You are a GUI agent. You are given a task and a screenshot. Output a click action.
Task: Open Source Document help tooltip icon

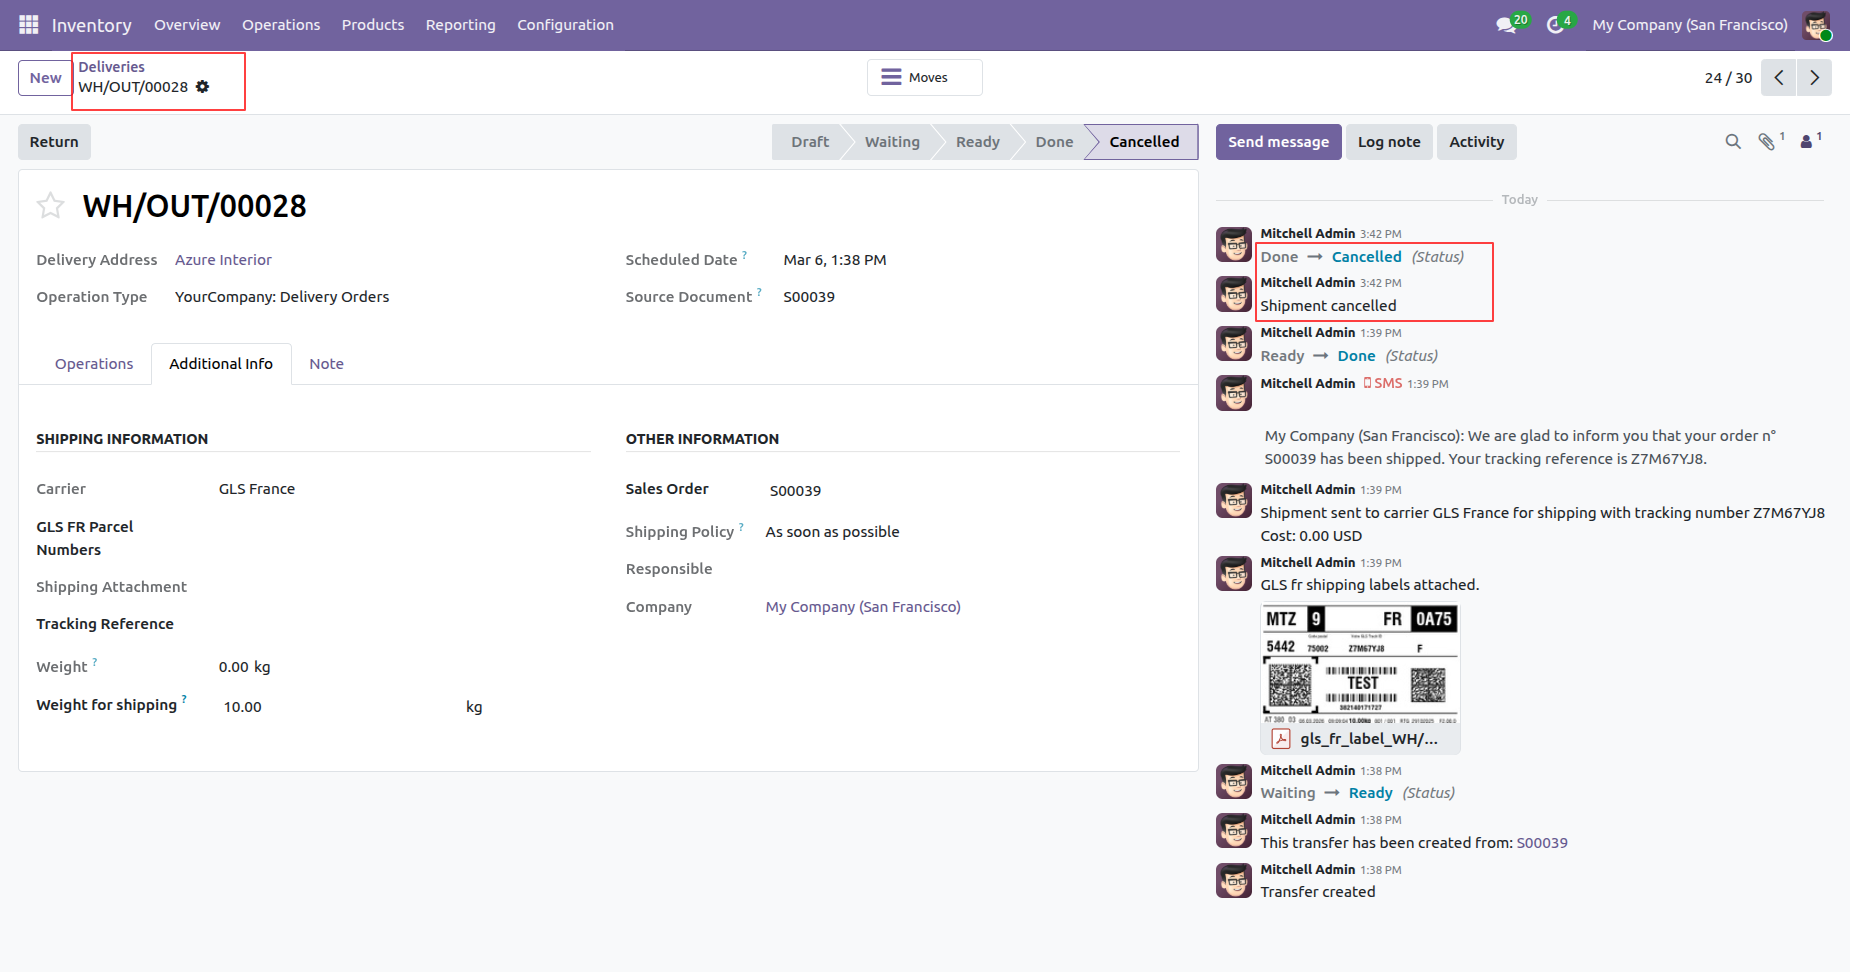[x=760, y=292]
